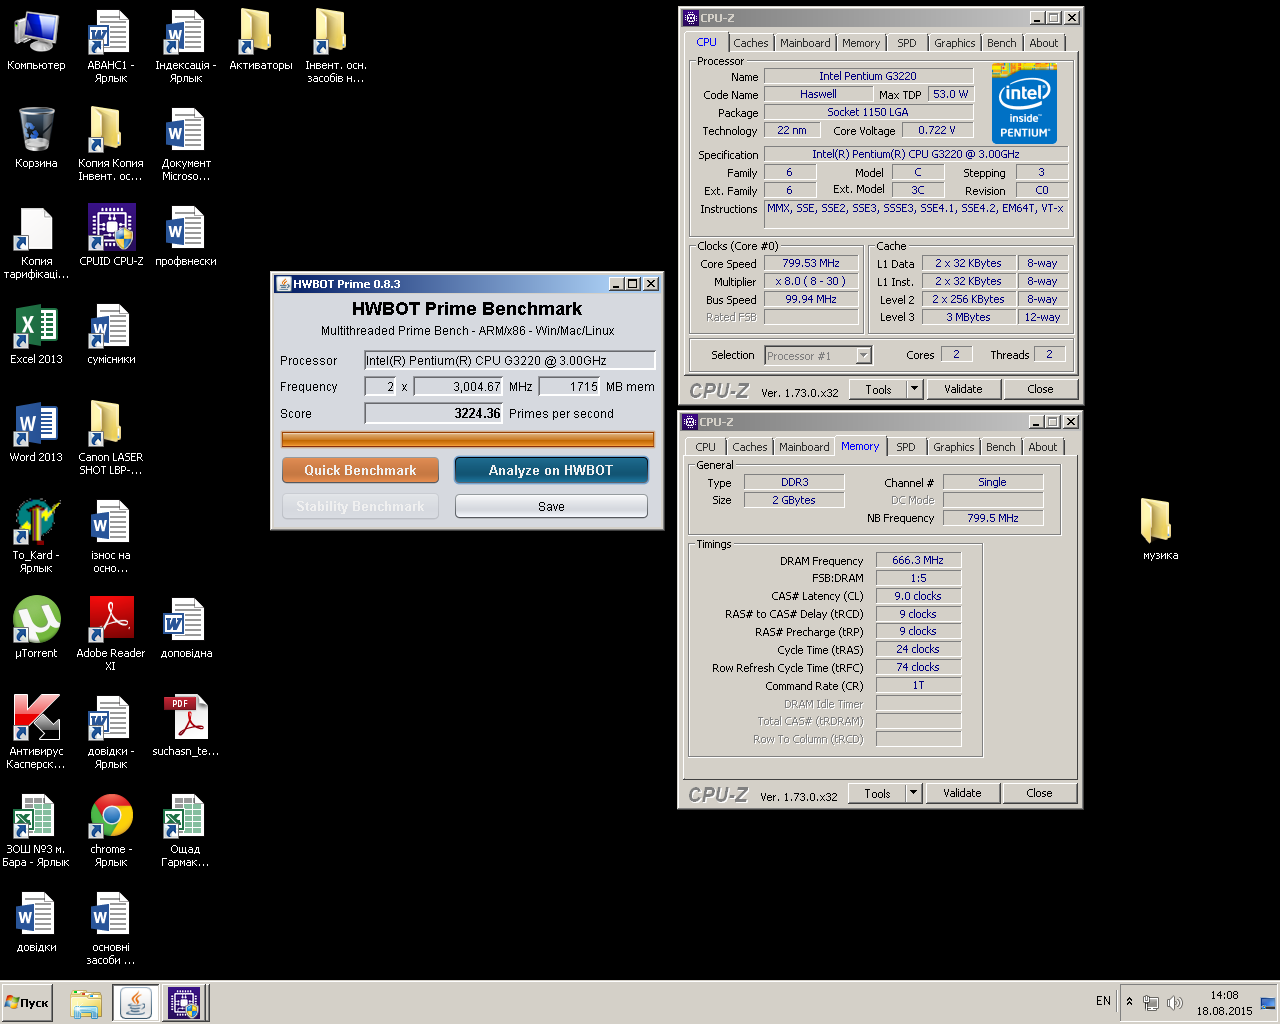Click the Processor field in HWBOT Prime
The height and width of the screenshot is (1024, 1280).
pyautogui.click(x=510, y=361)
